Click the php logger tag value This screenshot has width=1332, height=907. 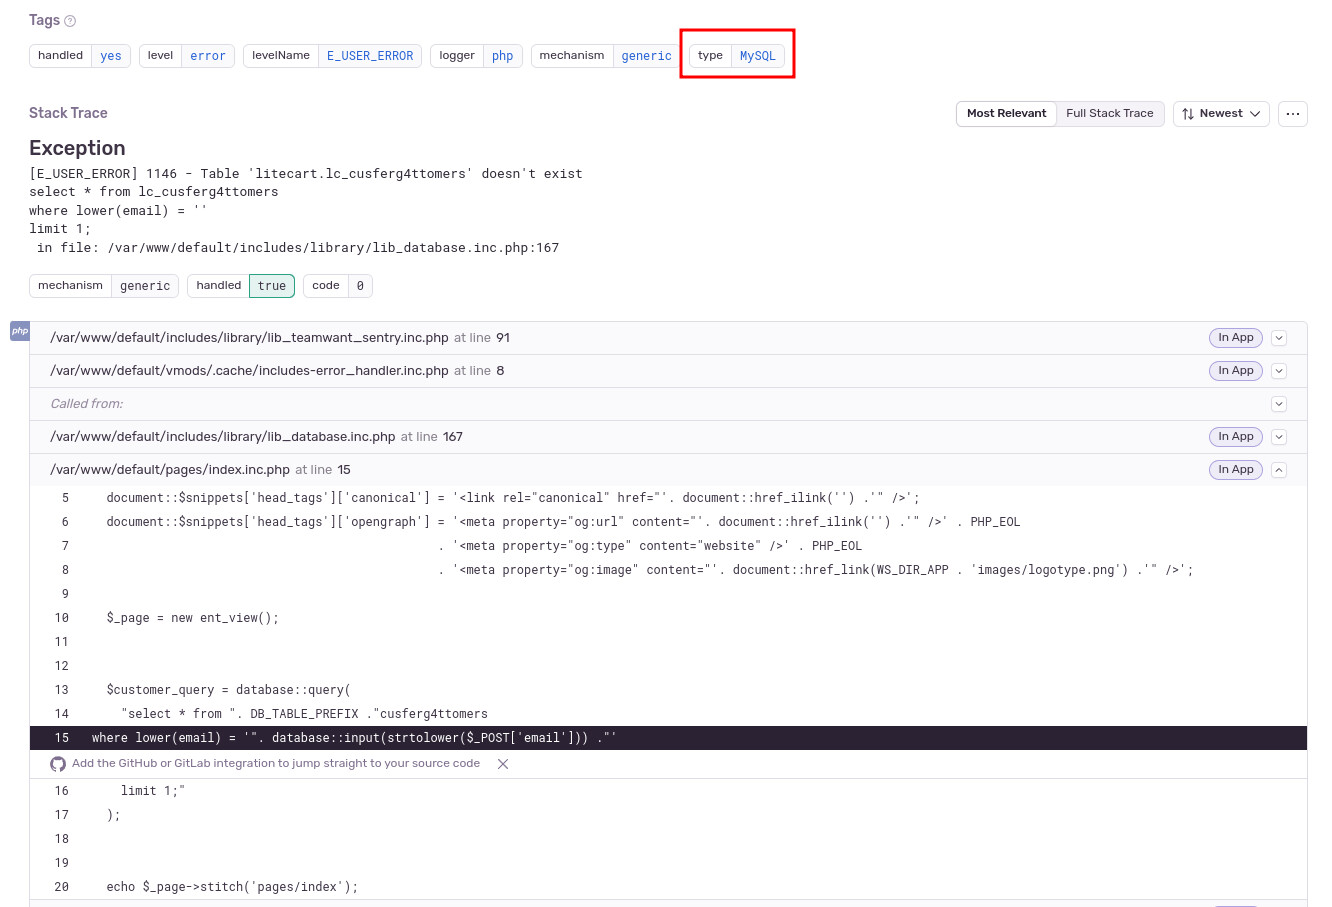(x=502, y=56)
